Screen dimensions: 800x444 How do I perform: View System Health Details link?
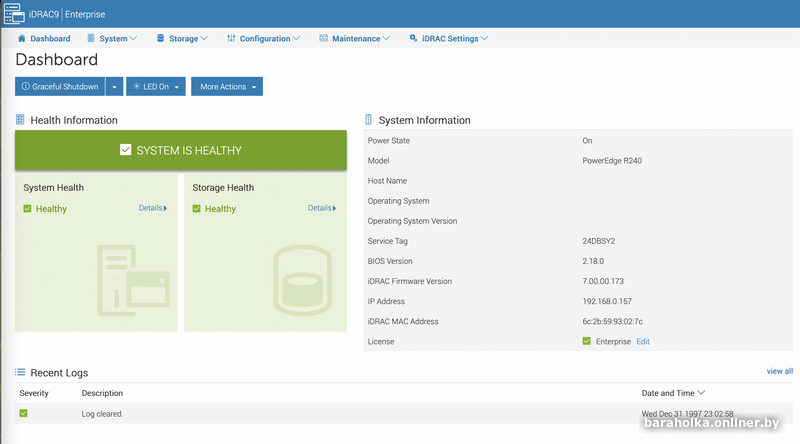tap(153, 208)
